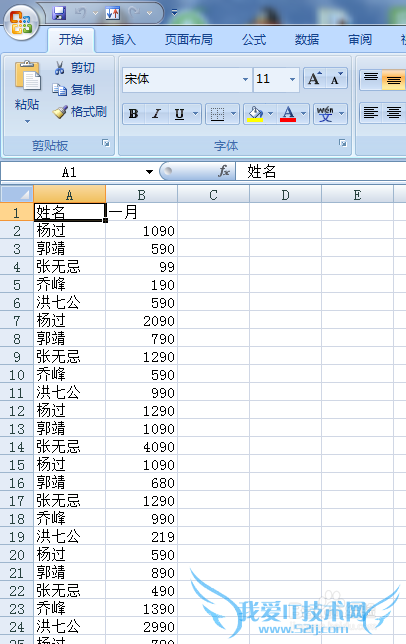Screen dimensions: 406x644
Task: Select column A header
Action: (69, 195)
